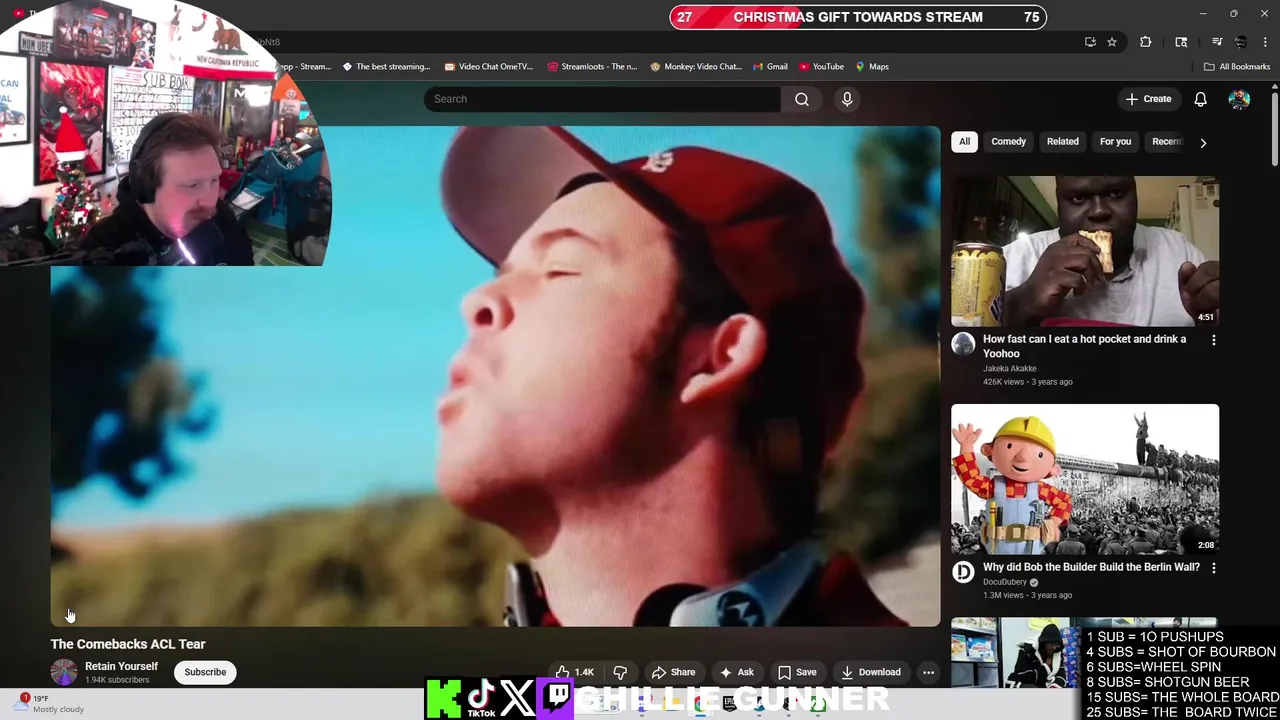
Task: Select the Comedy filter chip
Action: tap(1008, 142)
